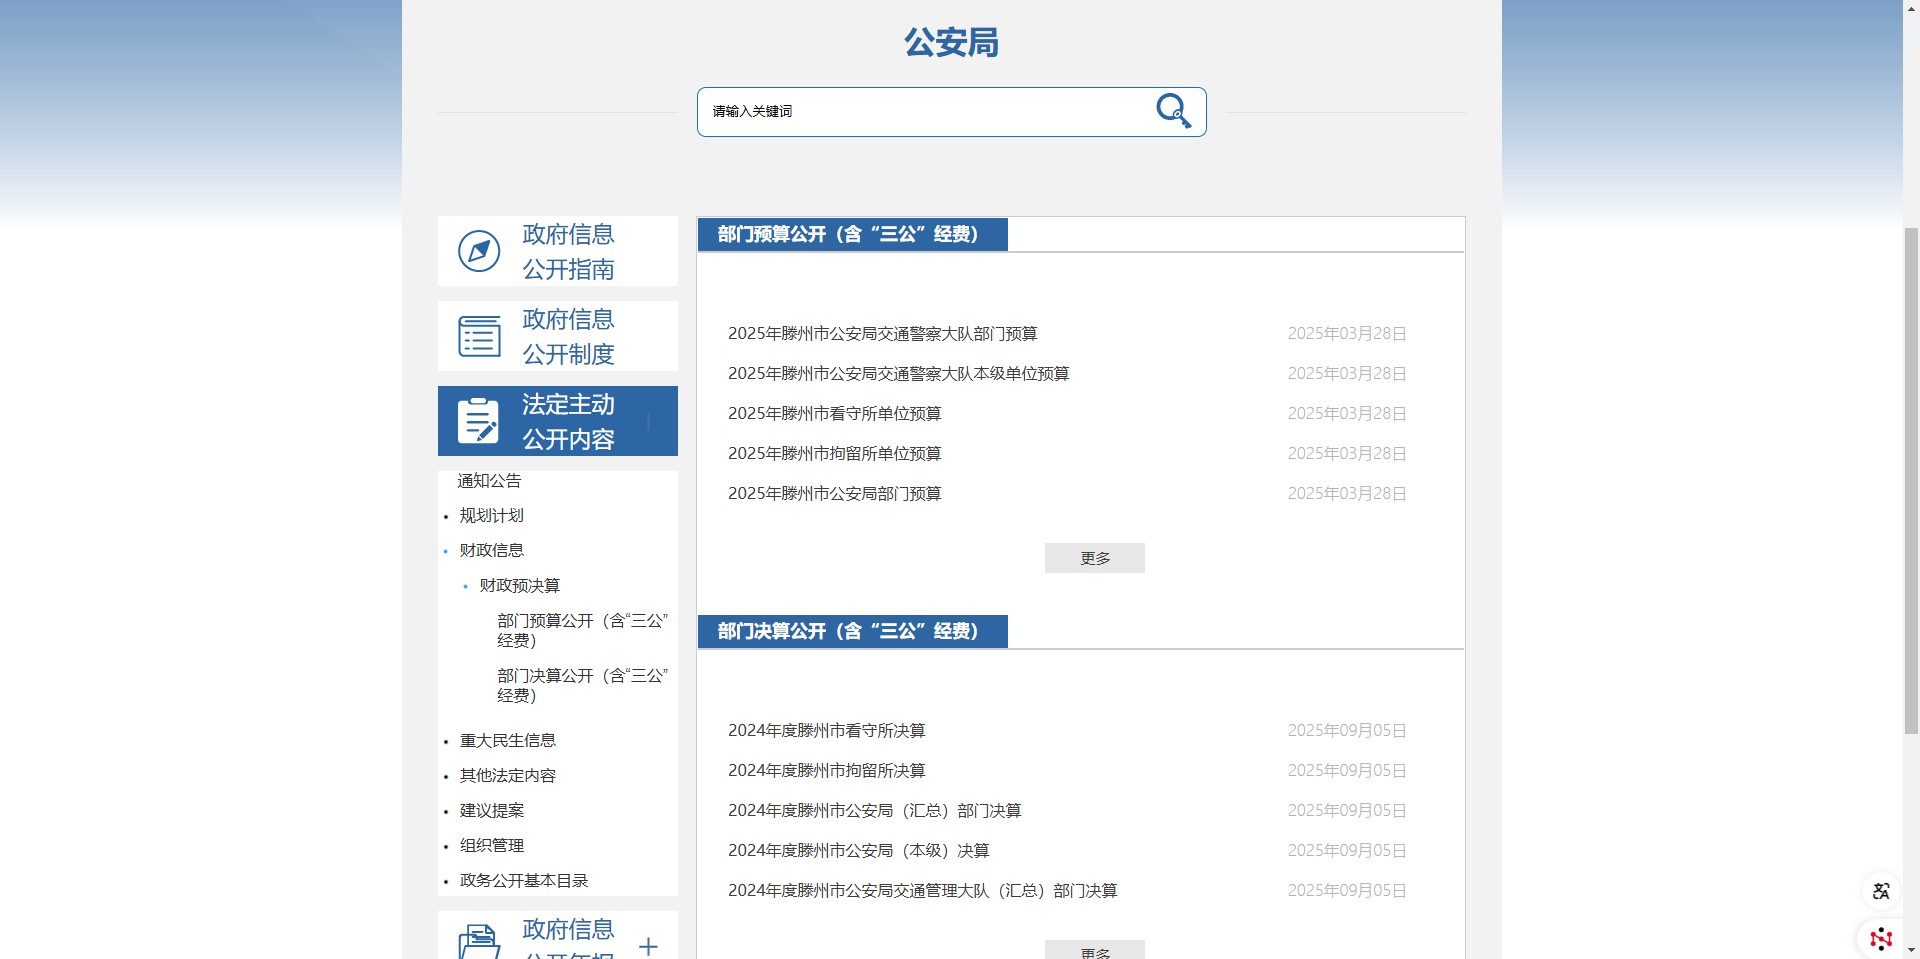Screen dimensions: 1920x959
Task: Select the clipboard icon for 法定主动公开内容
Action: (478, 420)
